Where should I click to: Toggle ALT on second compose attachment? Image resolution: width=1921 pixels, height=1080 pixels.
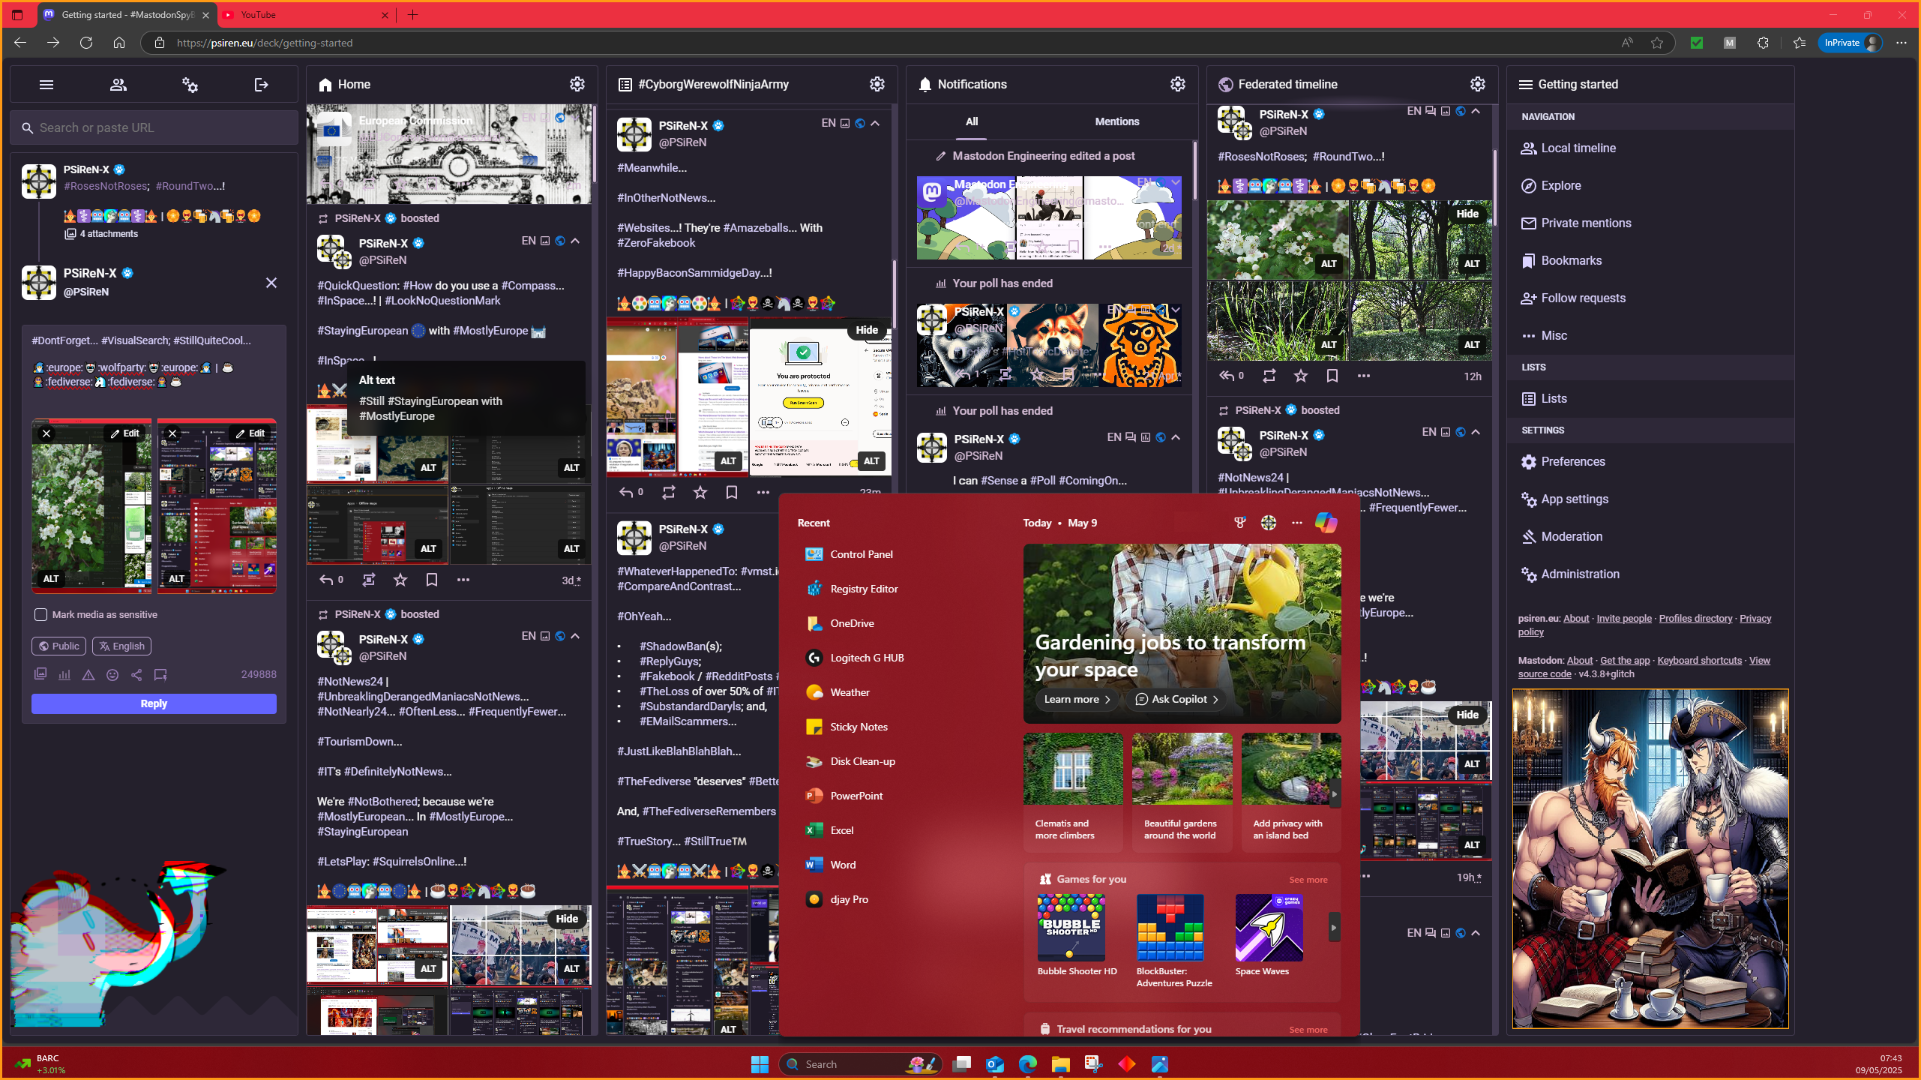pos(177,579)
